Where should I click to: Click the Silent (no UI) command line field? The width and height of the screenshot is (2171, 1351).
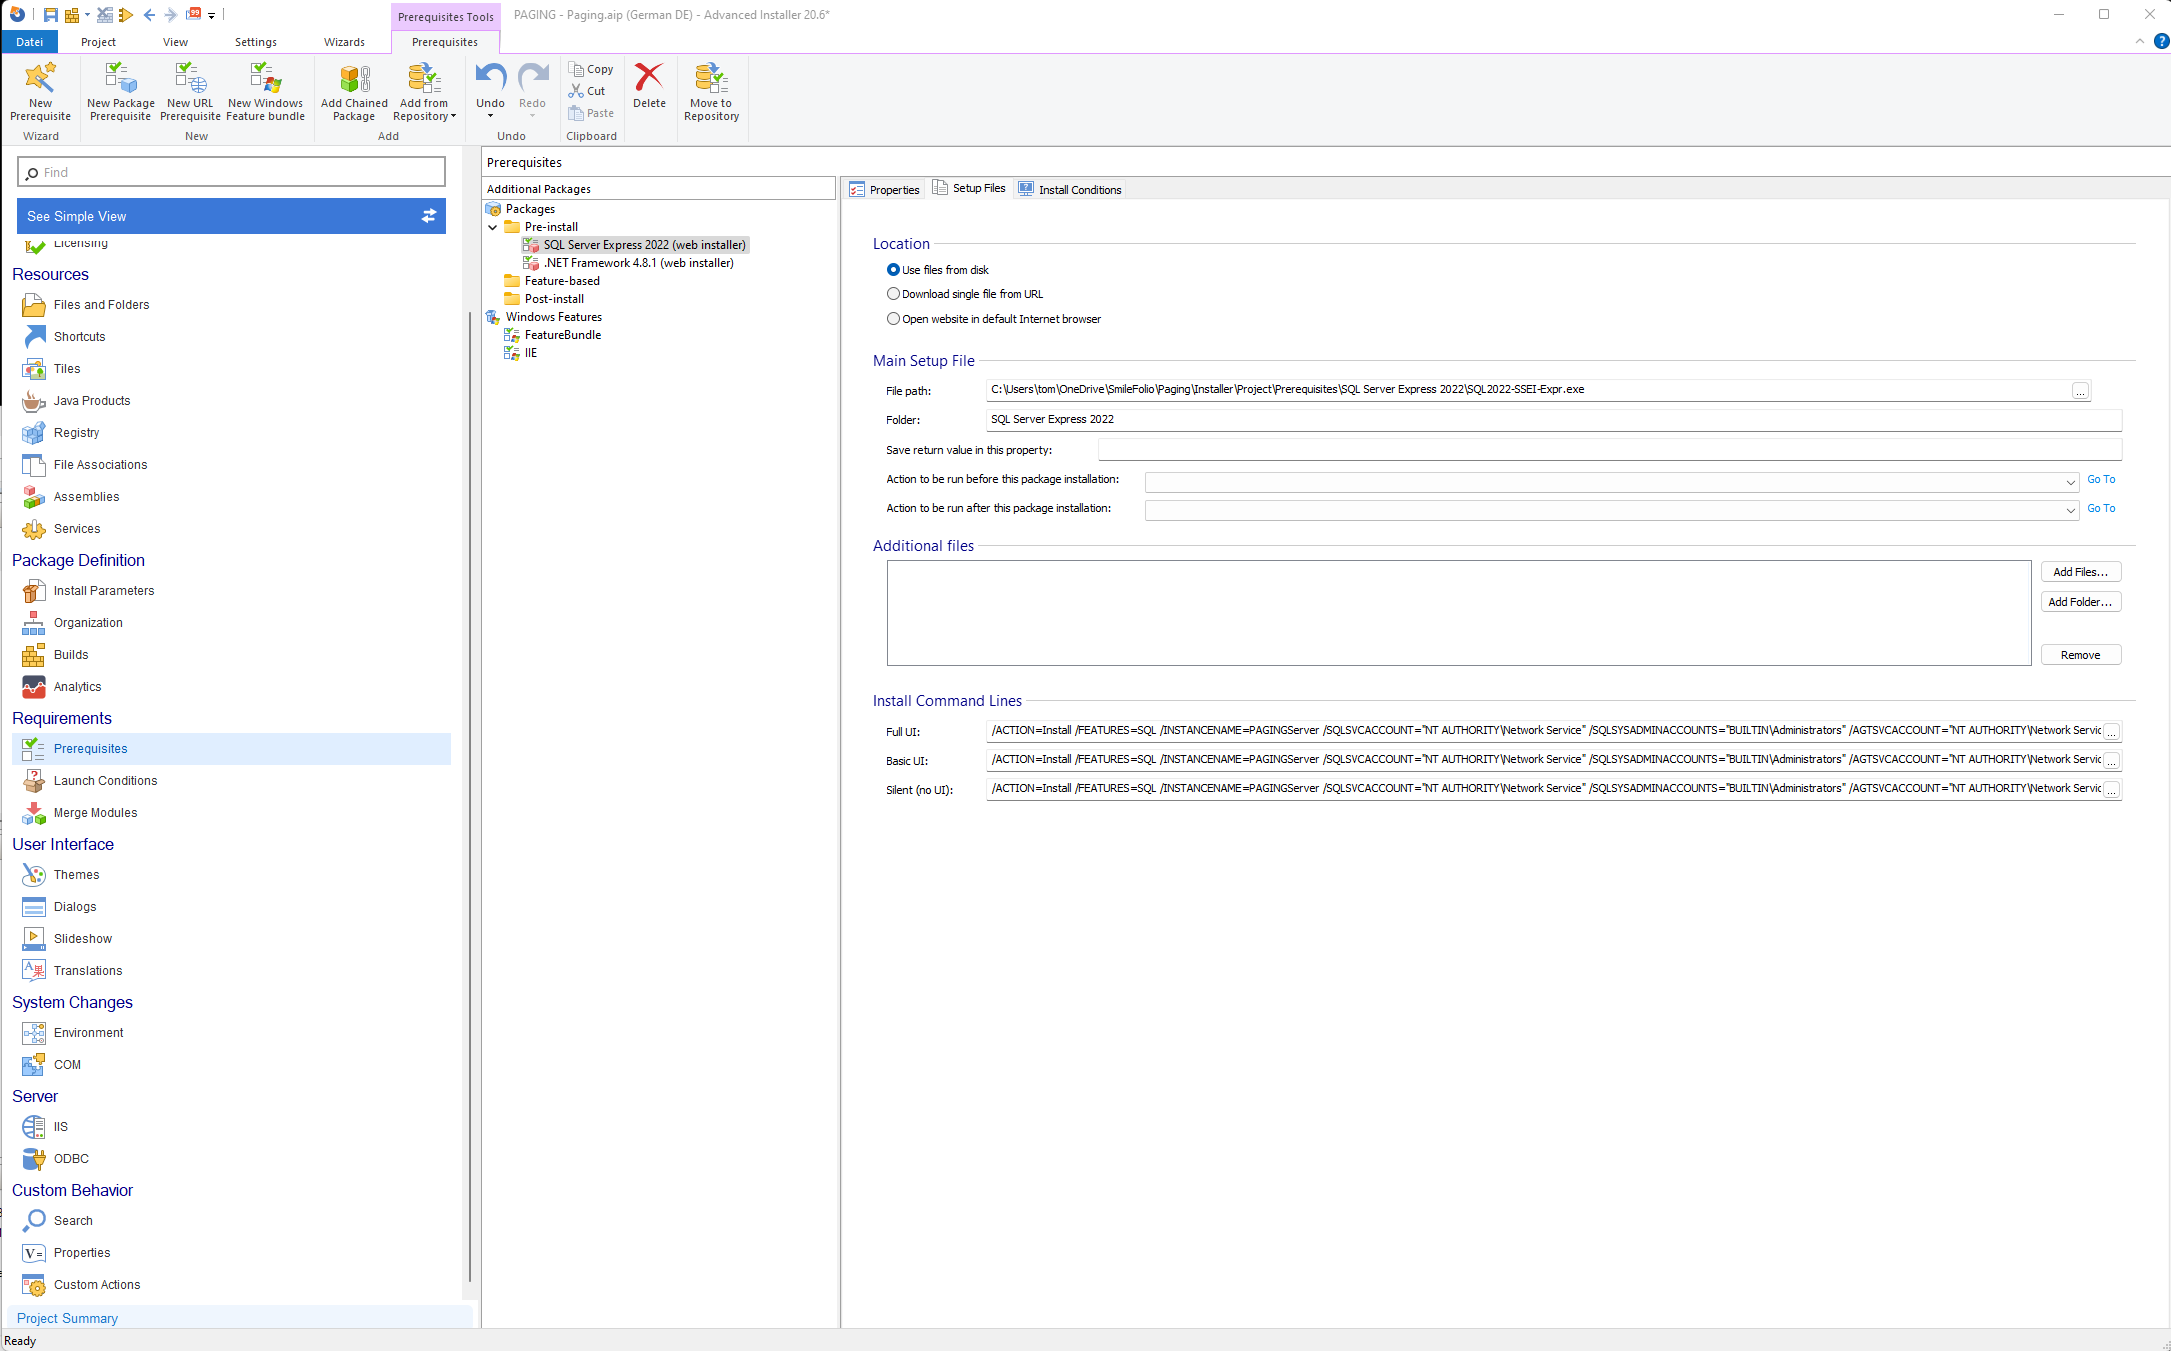click(x=1544, y=789)
